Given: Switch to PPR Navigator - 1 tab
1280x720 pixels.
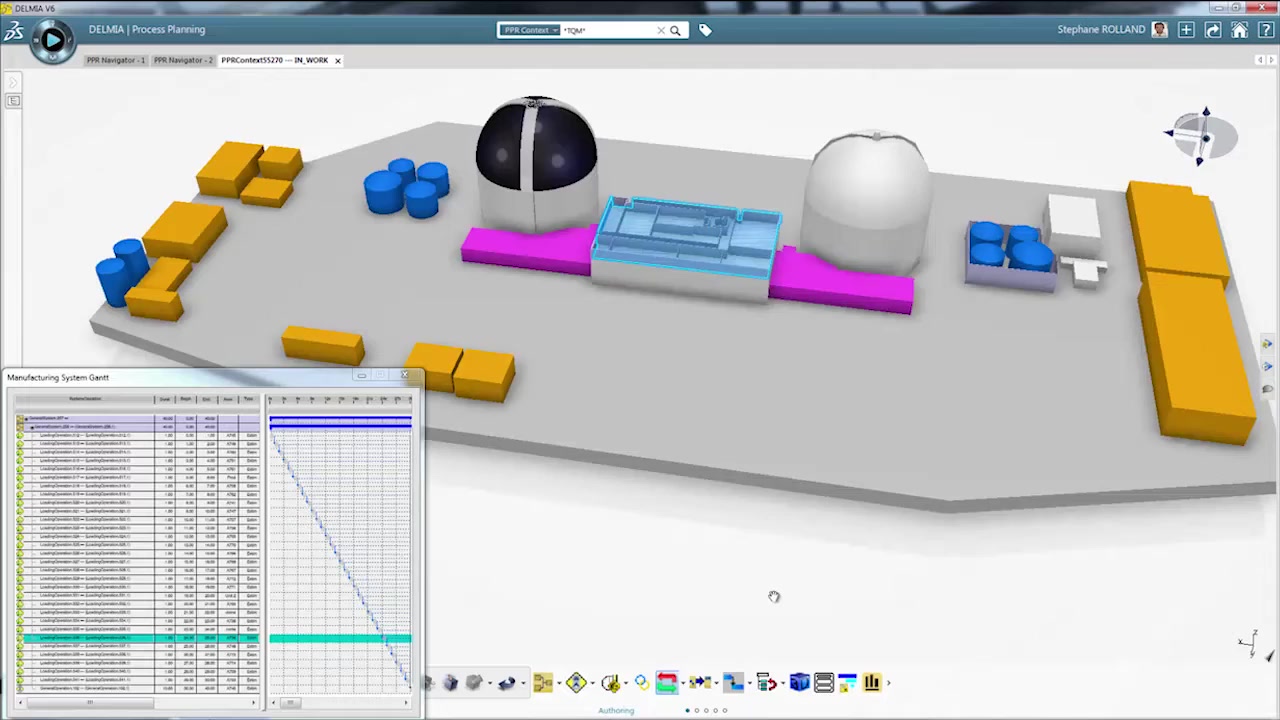Looking at the screenshot, I should 115,60.
